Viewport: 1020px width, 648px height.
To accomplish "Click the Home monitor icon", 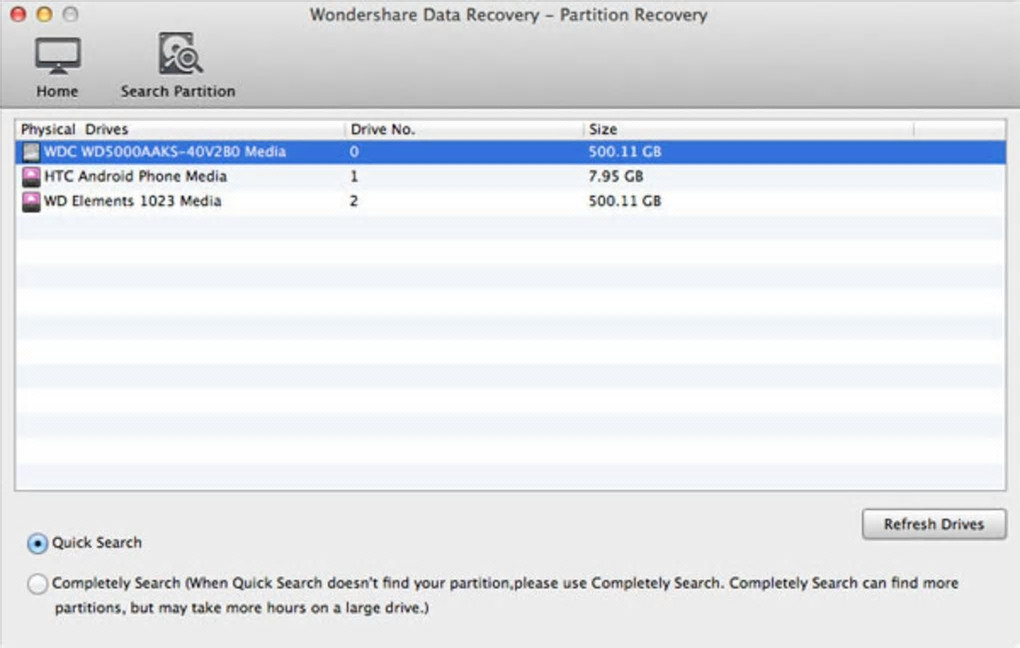I will coord(57,55).
